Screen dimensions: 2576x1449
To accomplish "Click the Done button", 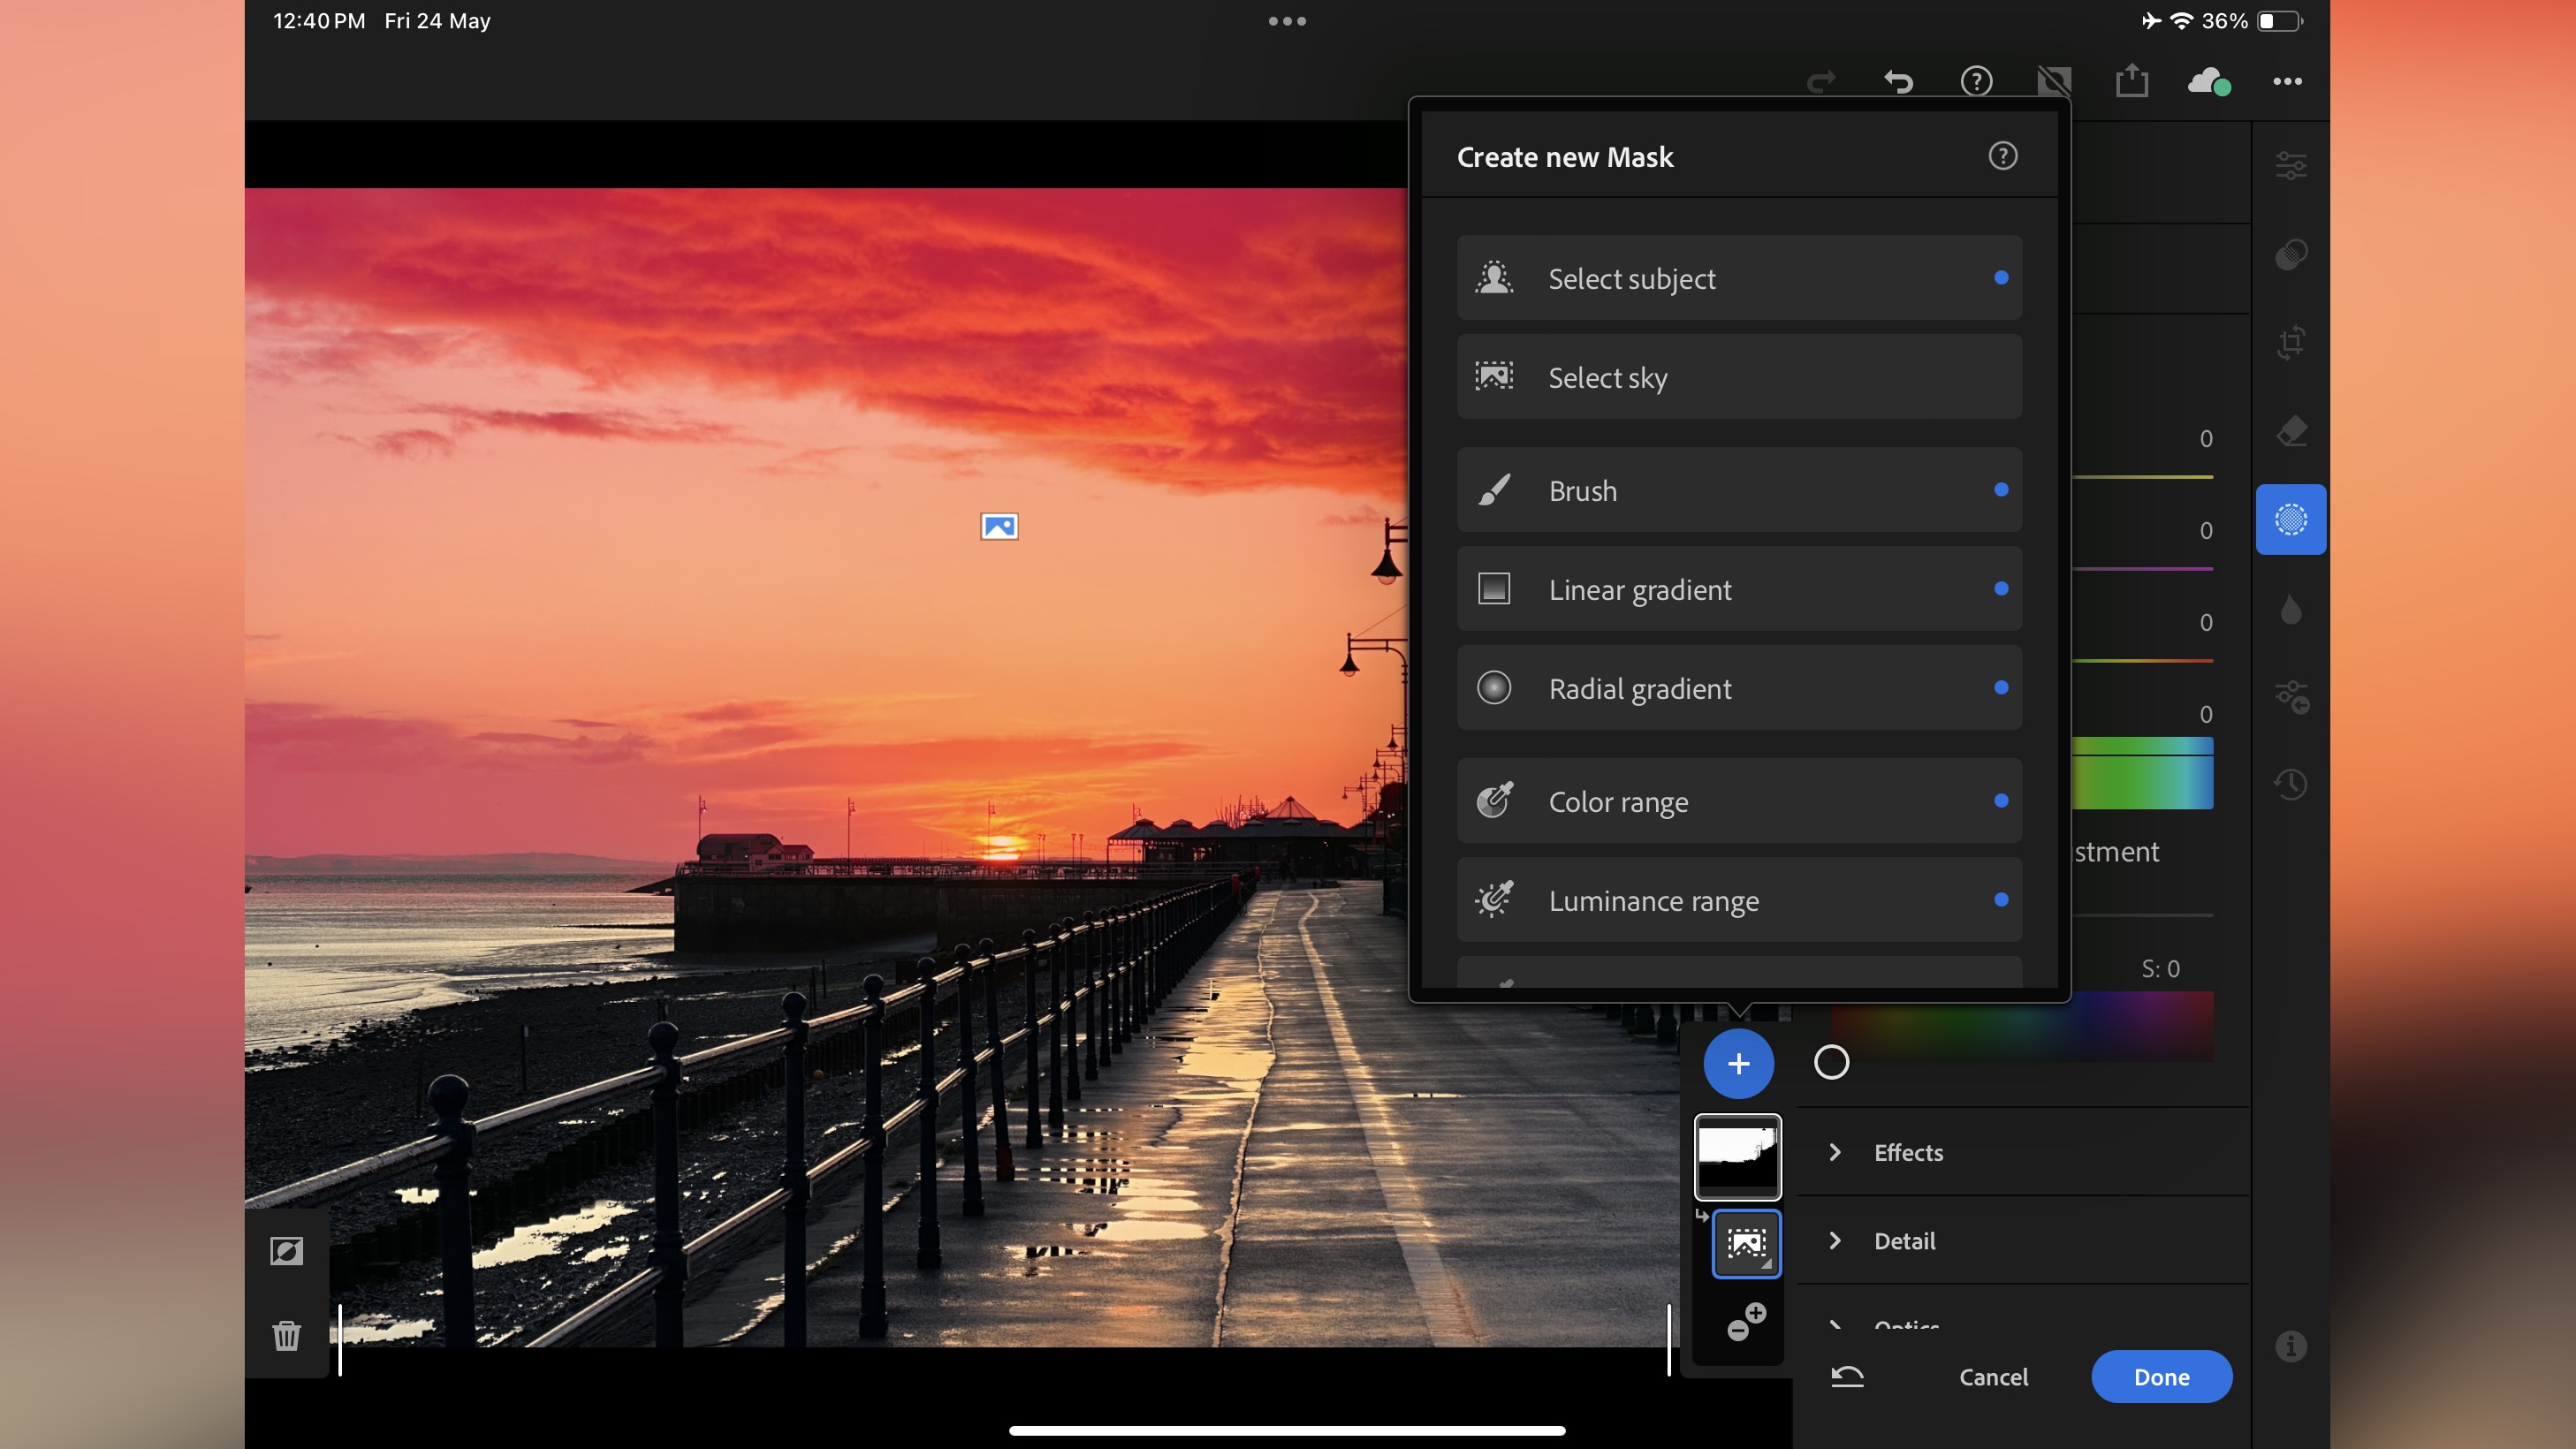I will pos(2162,1377).
